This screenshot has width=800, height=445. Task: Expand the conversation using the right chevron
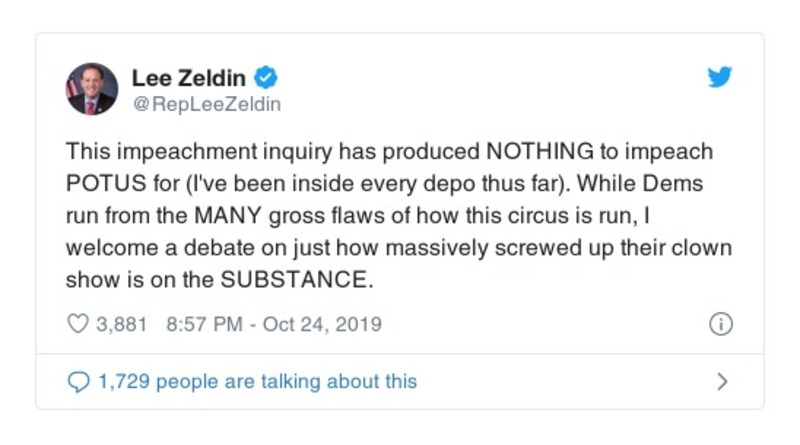tap(722, 381)
